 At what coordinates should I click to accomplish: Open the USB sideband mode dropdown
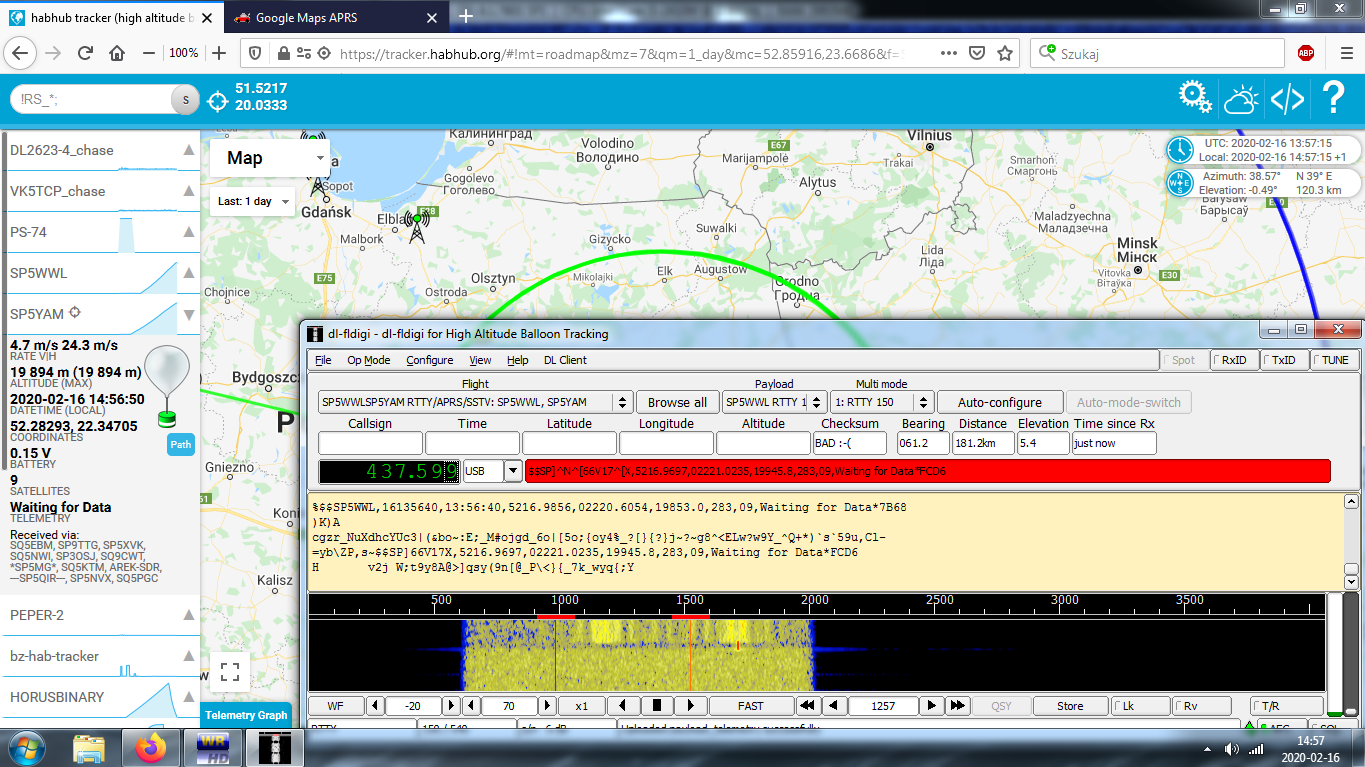[513, 471]
